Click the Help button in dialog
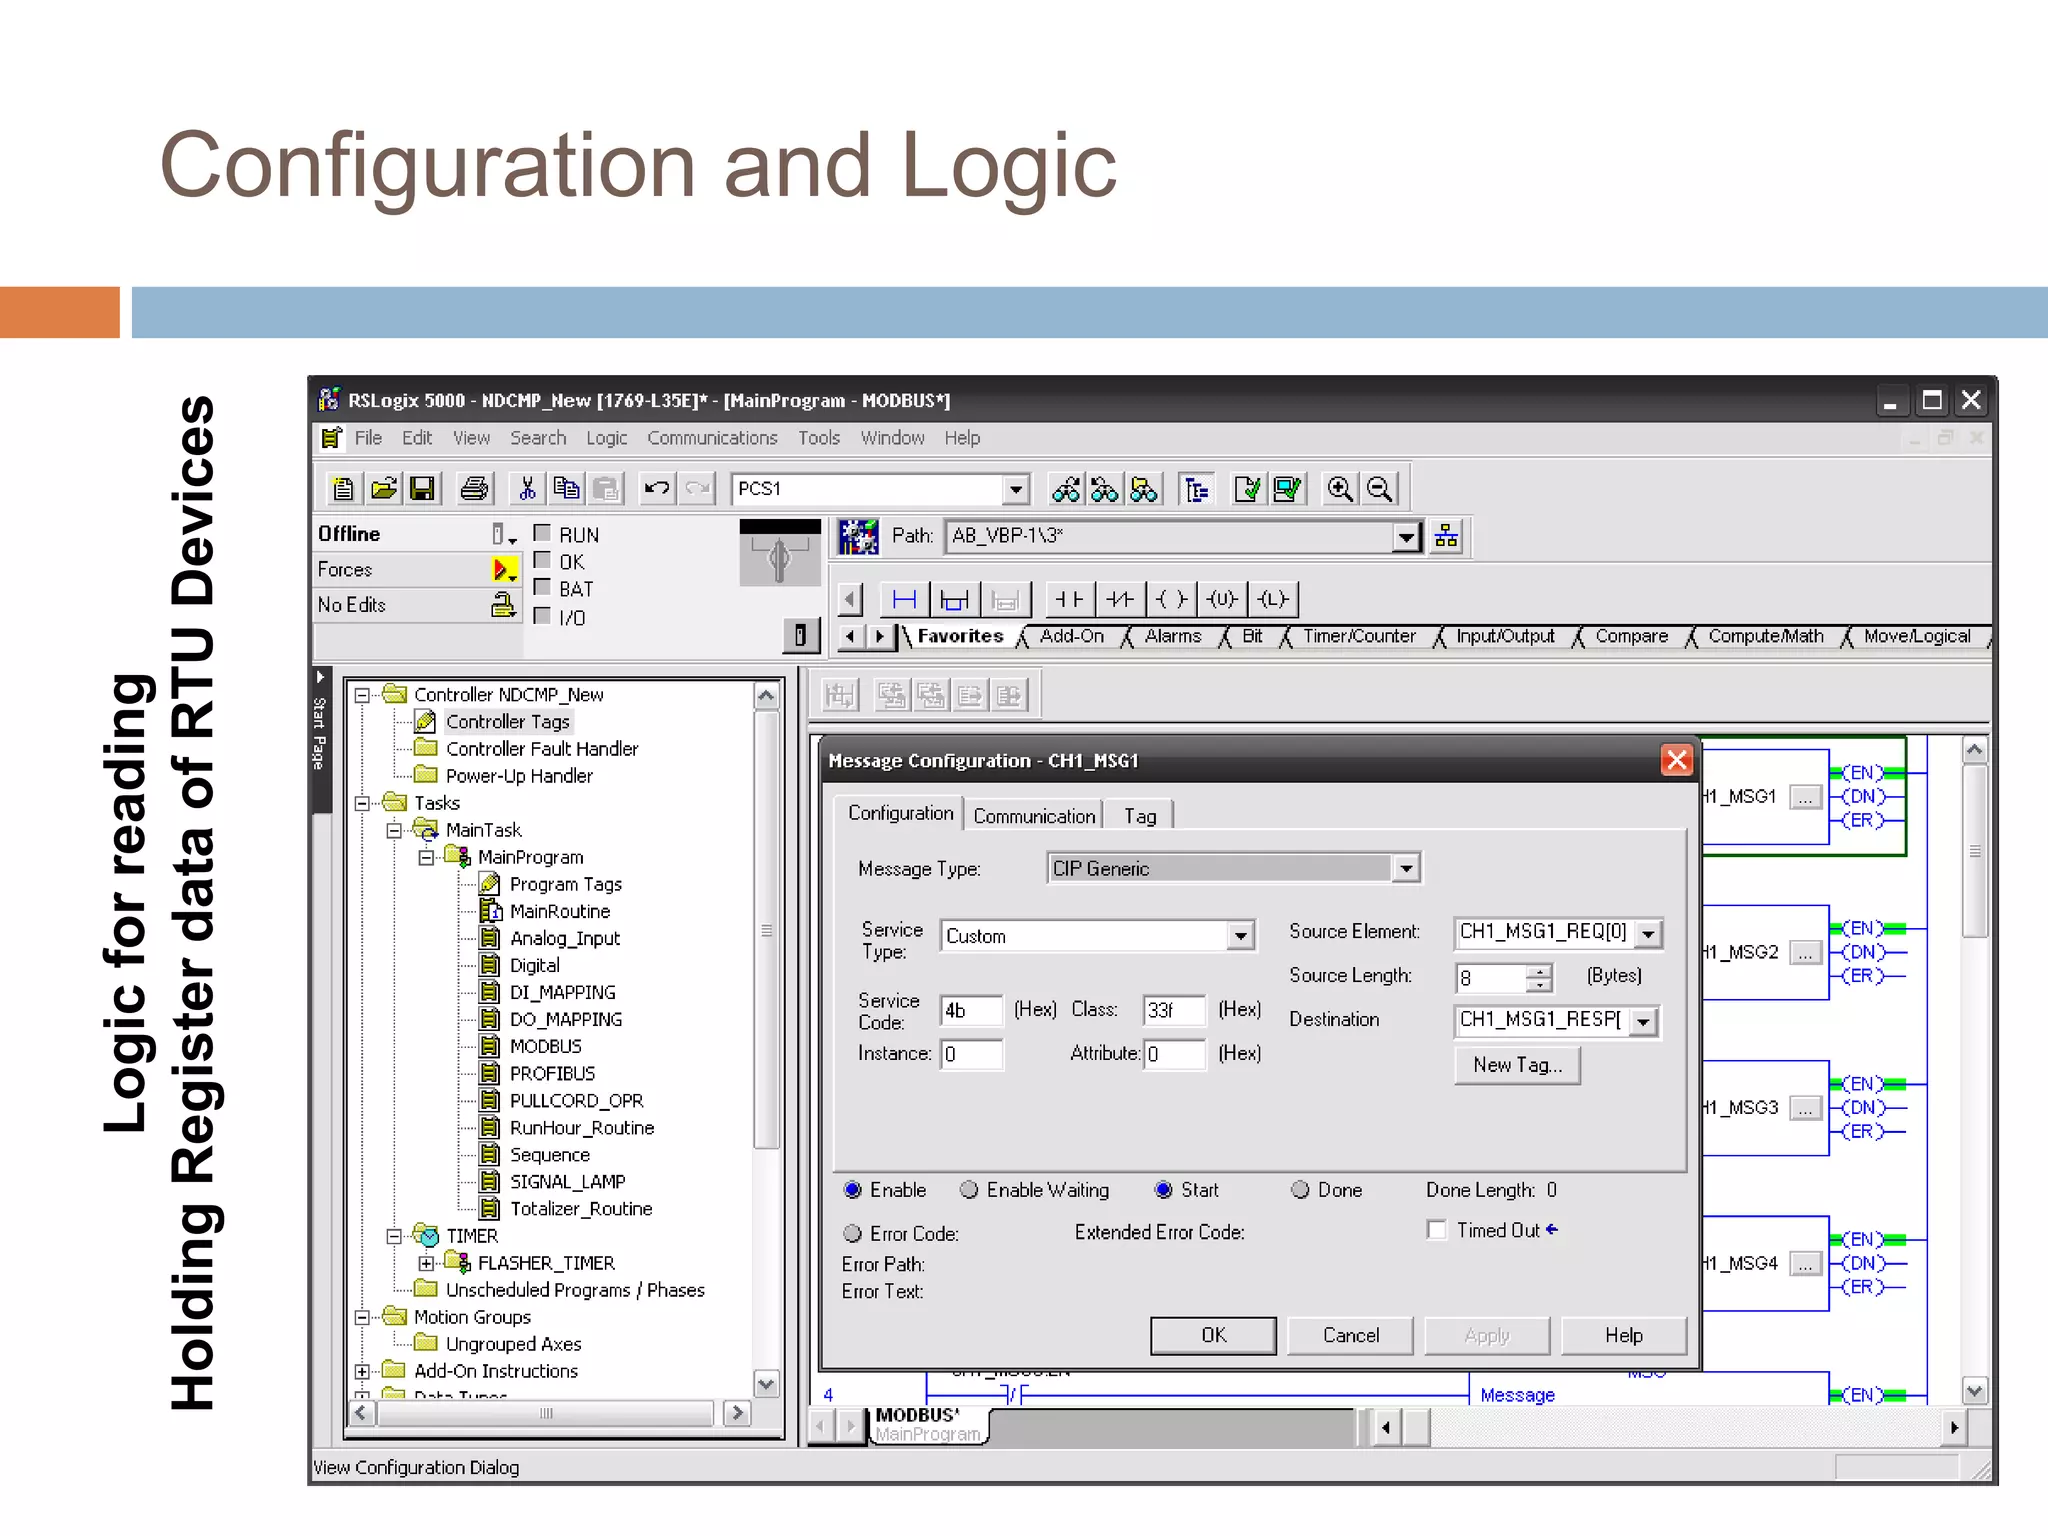This screenshot has width=2048, height=1536. [x=1624, y=1335]
